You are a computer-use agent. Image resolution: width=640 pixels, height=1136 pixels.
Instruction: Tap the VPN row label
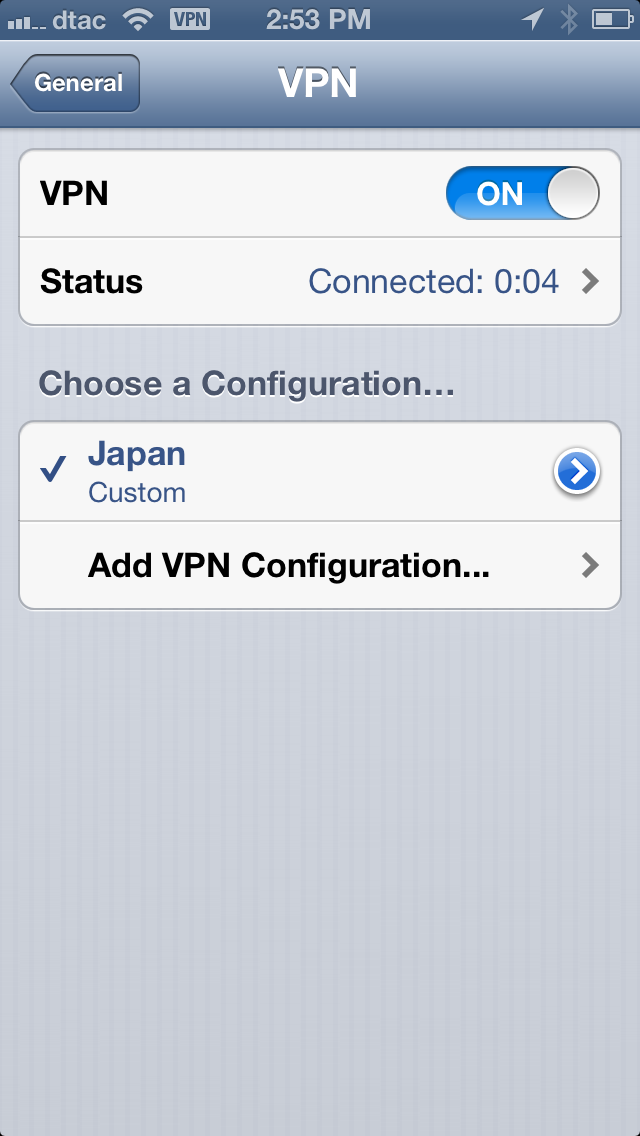pos(75,193)
